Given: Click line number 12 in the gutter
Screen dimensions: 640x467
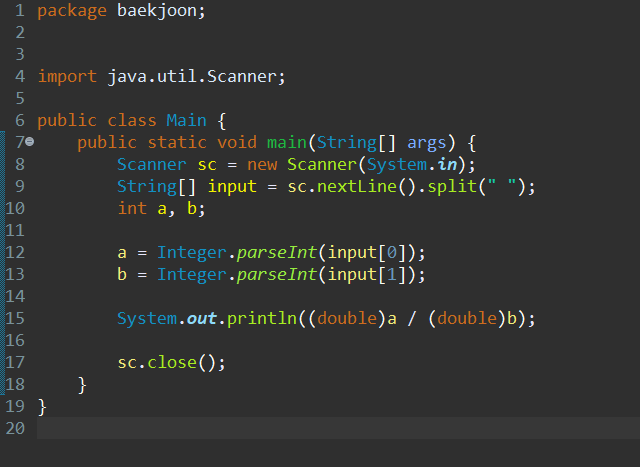Looking at the screenshot, I should 15,253.
